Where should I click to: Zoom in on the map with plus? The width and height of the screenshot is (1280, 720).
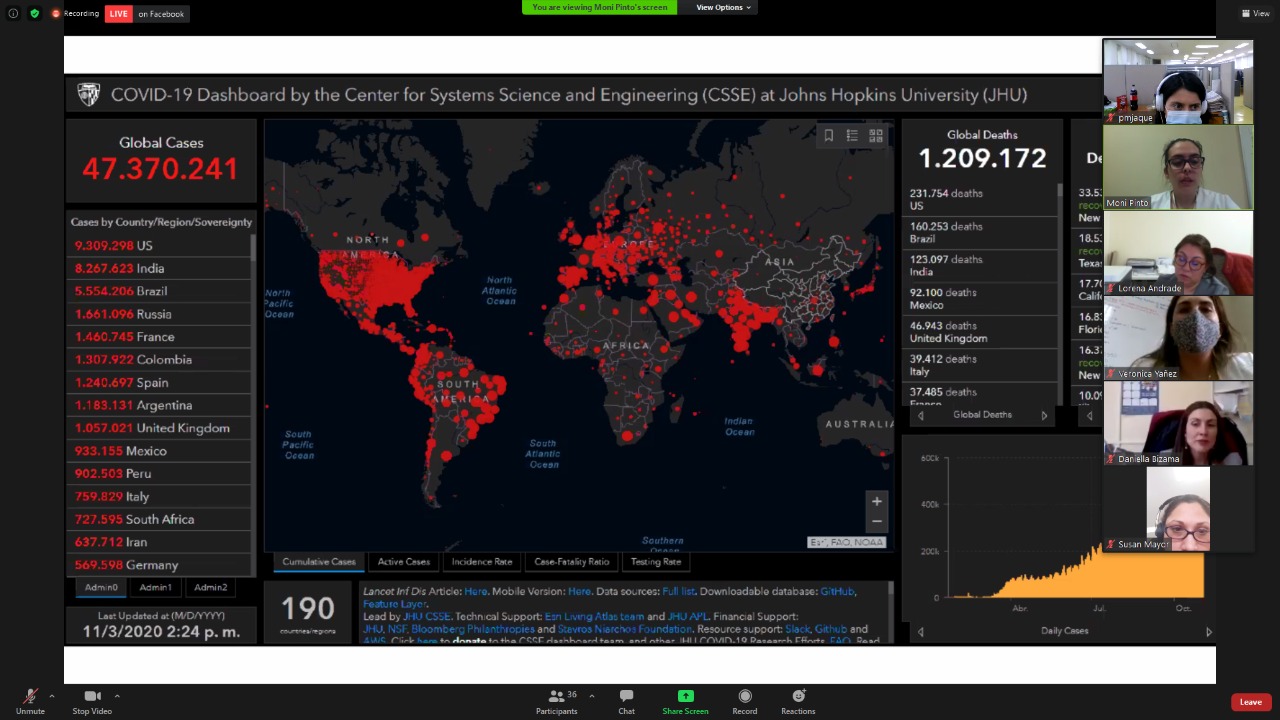point(877,502)
